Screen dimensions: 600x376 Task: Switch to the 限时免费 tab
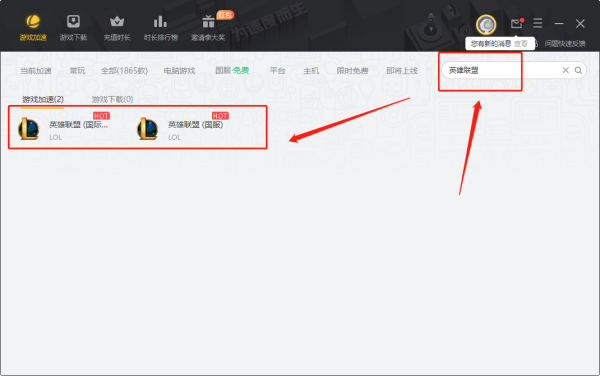pyautogui.click(x=352, y=71)
